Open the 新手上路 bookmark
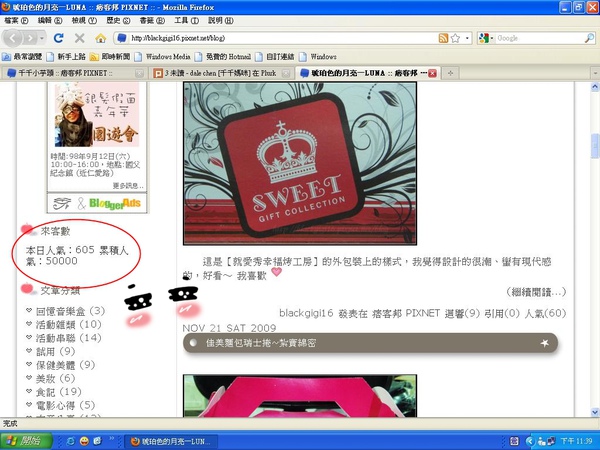Image resolution: width=600 pixels, height=450 pixels. pyautogui.click(x=66, y=57)
